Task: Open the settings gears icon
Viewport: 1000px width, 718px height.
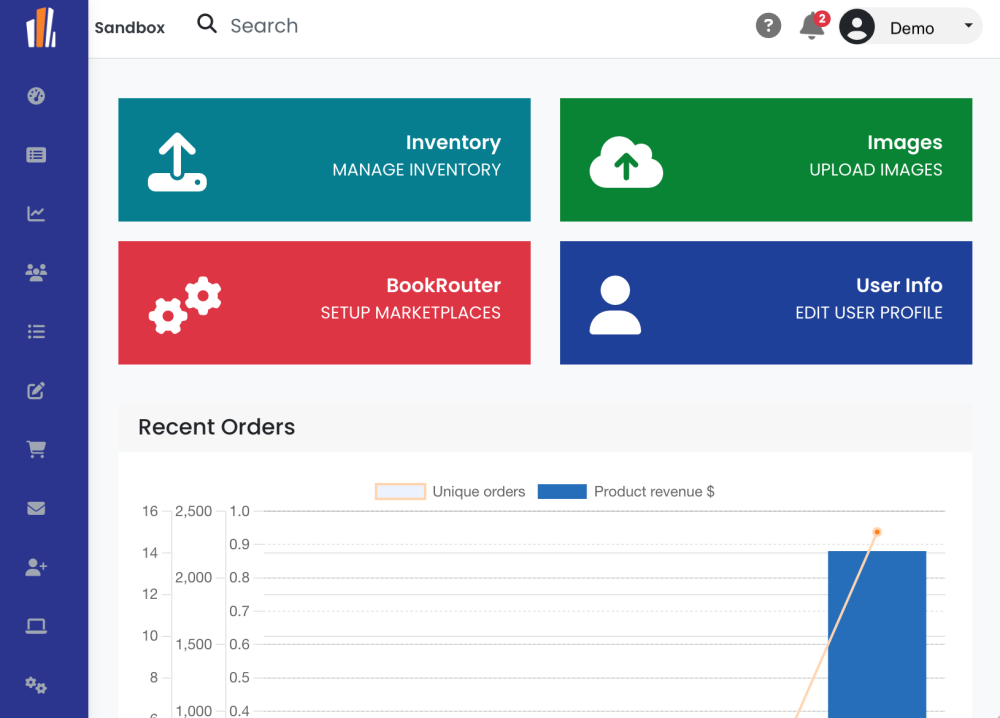Action: [36, 685]
